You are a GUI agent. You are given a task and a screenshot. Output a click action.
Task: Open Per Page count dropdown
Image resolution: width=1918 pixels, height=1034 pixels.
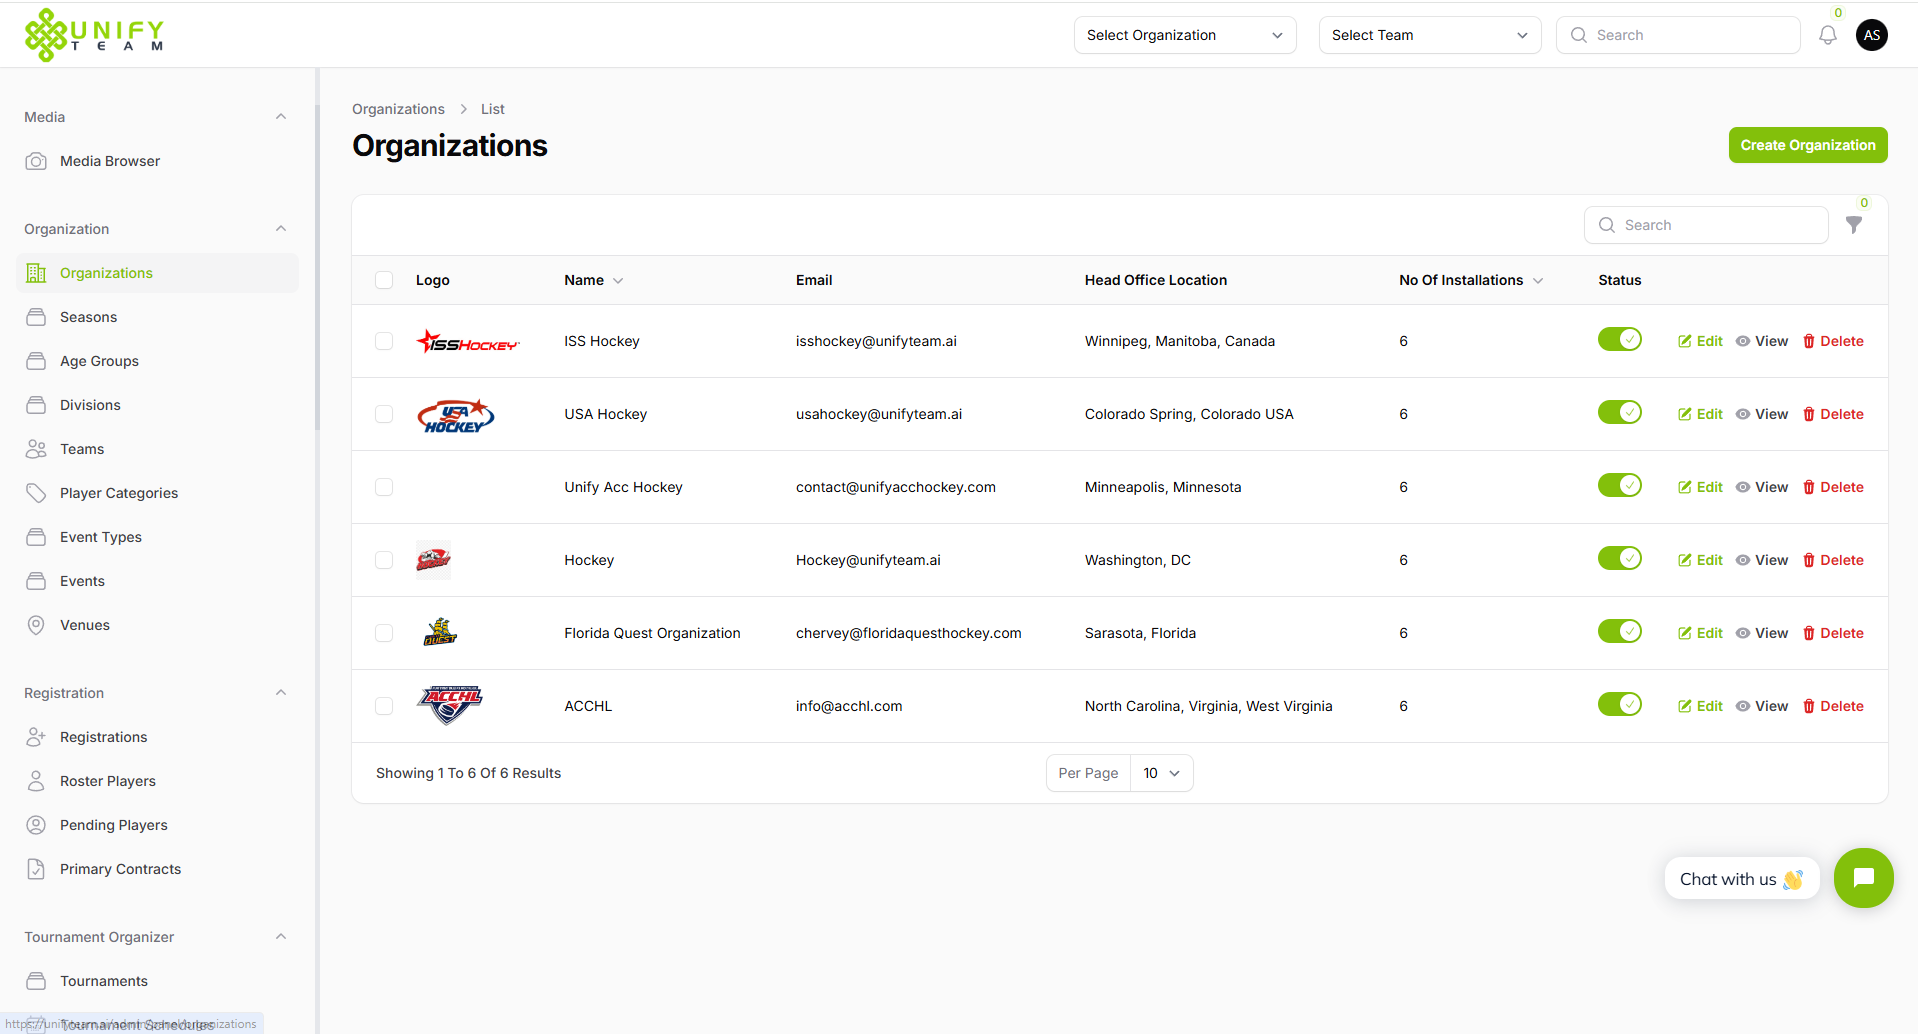point(1161,773)
